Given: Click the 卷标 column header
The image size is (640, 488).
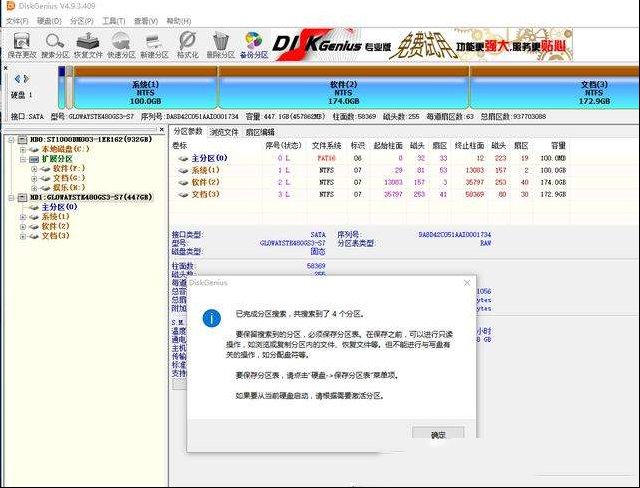Looking at the screenshot, I should point(180,146).
